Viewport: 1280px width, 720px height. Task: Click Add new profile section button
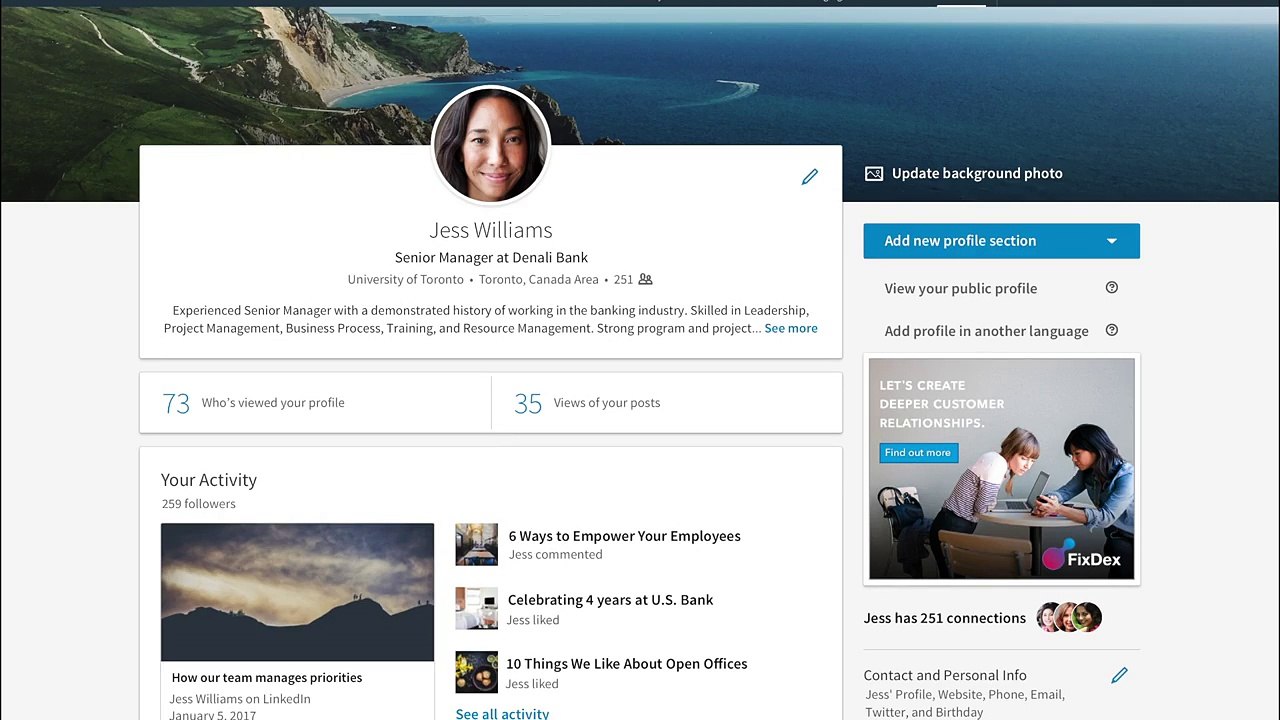coord(1001,241)
